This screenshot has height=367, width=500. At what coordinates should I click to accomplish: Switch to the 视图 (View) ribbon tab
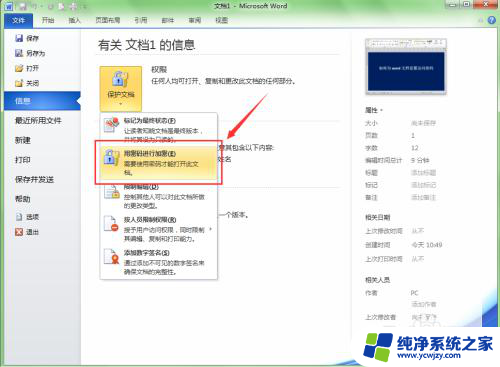222,20
